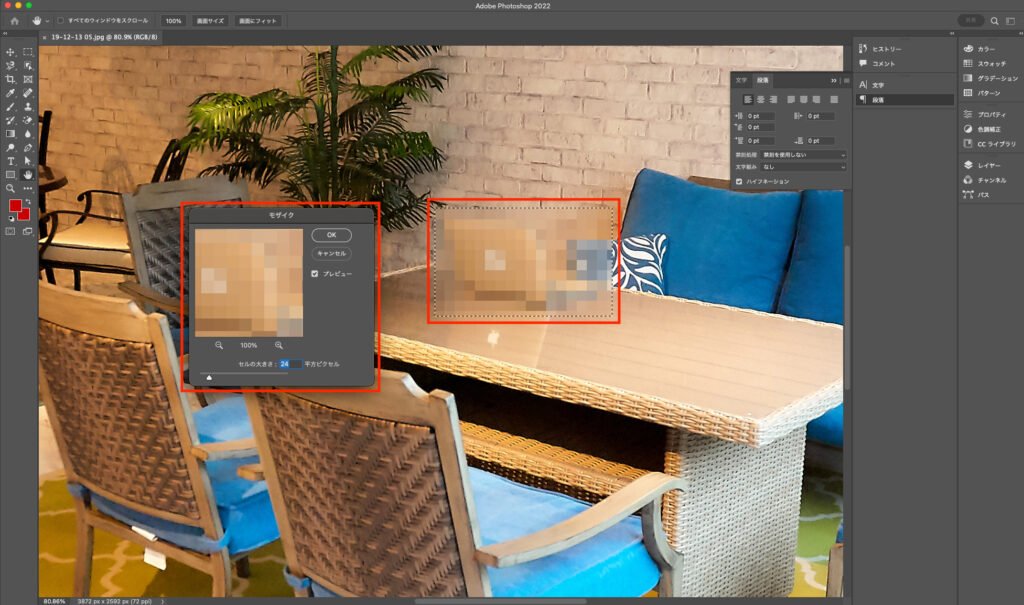Screen dimensions: 1024x605
Task: Select the Crop tool
Action: pyautogui.click(x=10, y=79)
